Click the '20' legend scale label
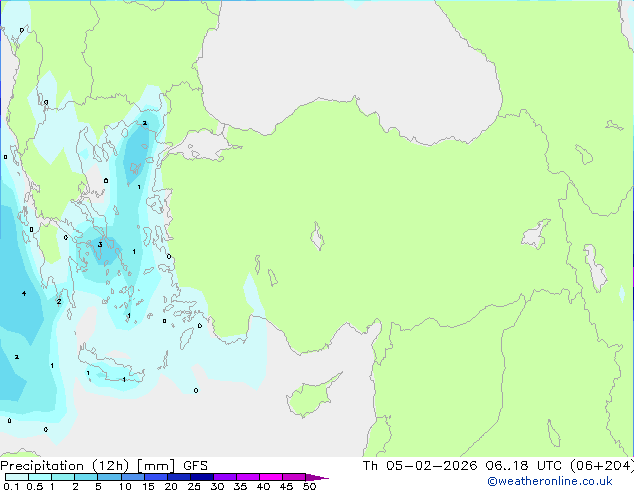The height and width of the screenshot is (490, 634). click(171, 486)
